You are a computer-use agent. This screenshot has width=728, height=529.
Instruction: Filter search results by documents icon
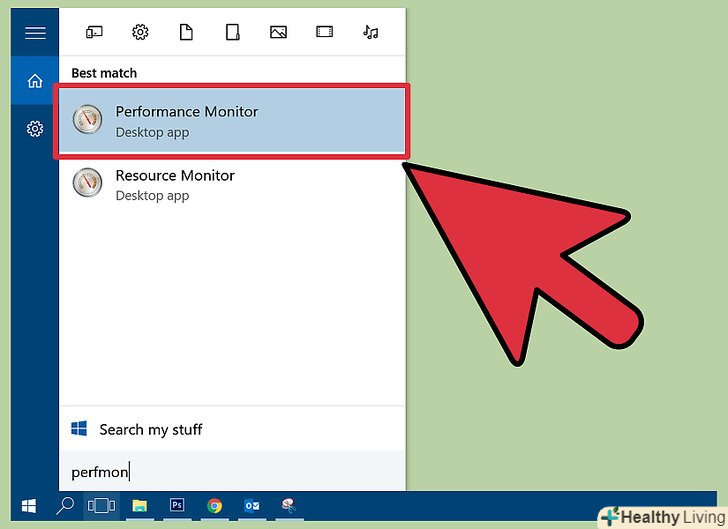point(186,32)
